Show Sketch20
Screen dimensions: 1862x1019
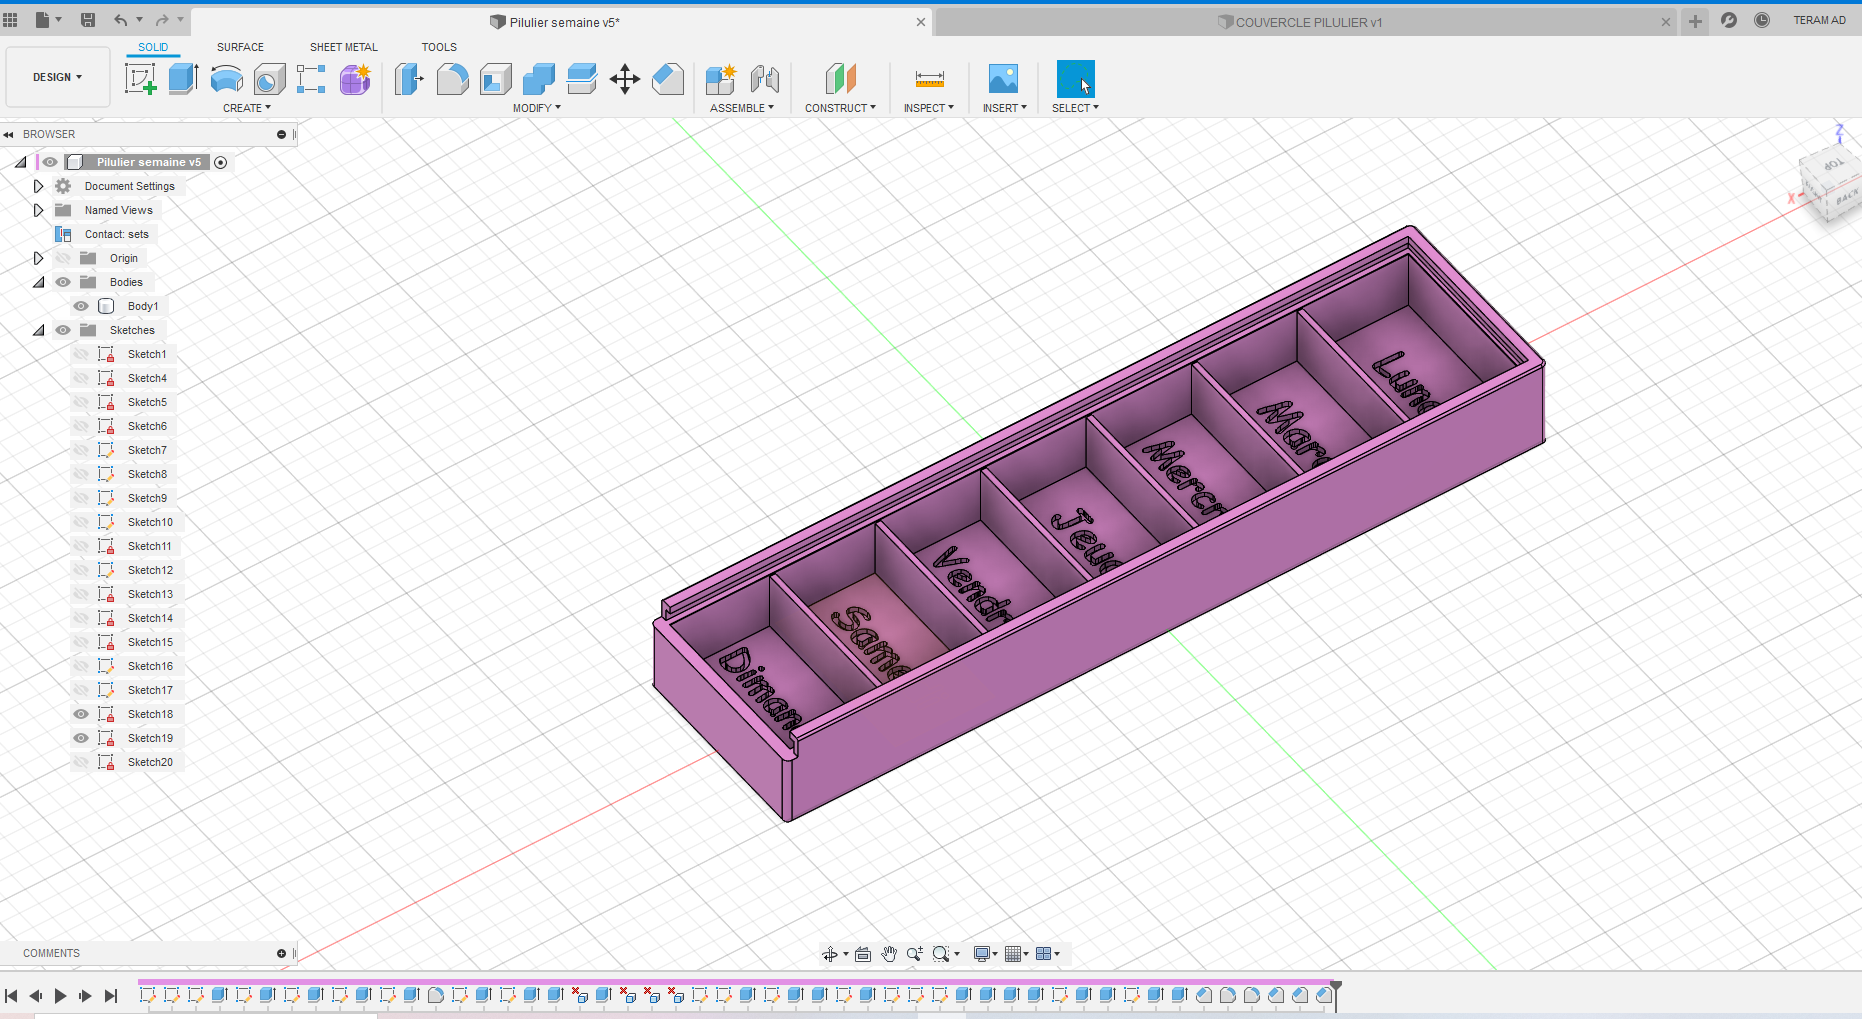[x=81, y=762]
